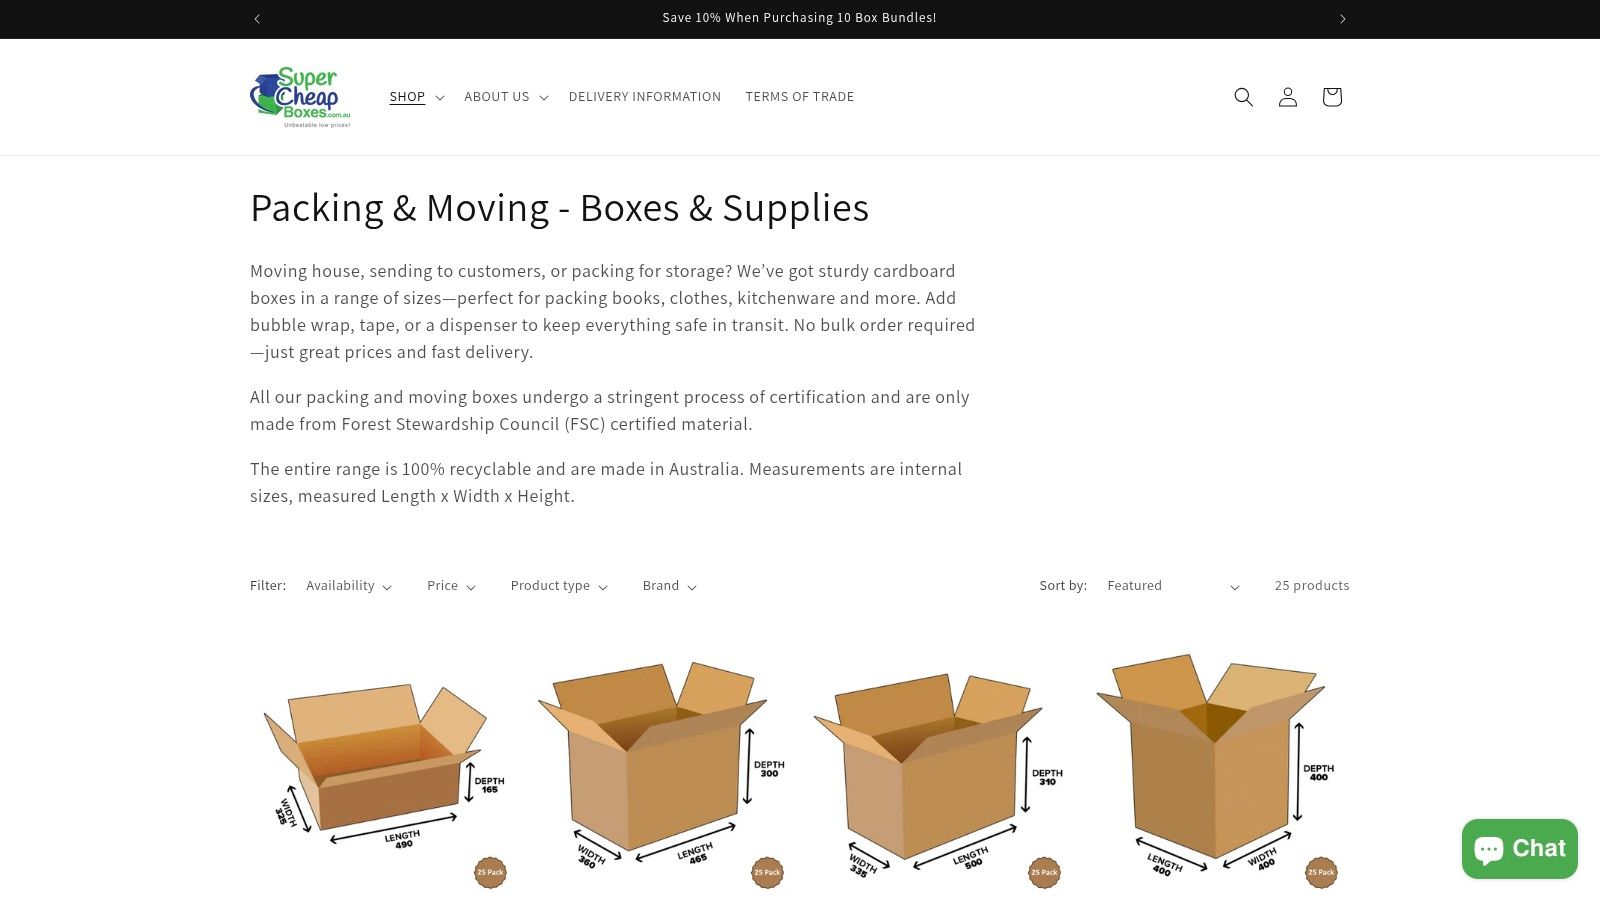Image resolution: width=1600 pixels, height=900 pixels.
Task: Show next announcement with right arrow
Action: (1343, 19)
